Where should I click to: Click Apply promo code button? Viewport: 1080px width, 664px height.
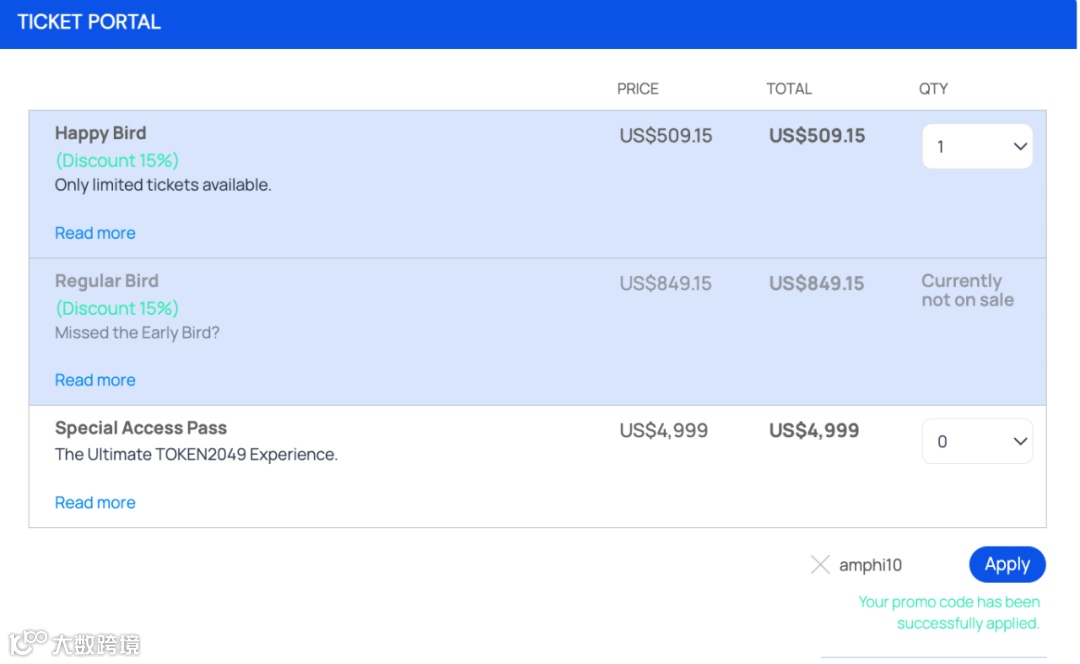1006,565
